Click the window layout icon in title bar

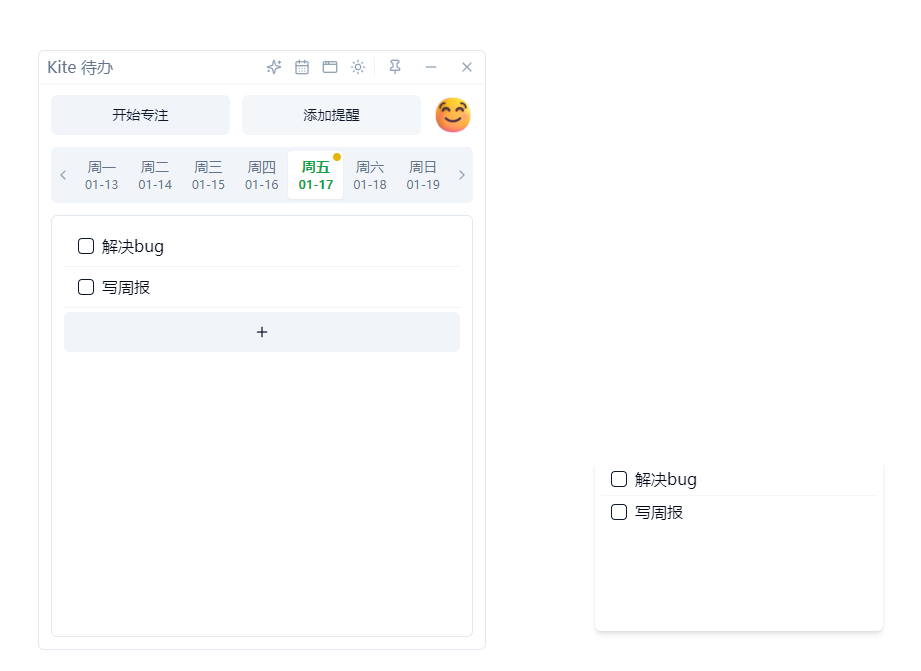(330, 67)
